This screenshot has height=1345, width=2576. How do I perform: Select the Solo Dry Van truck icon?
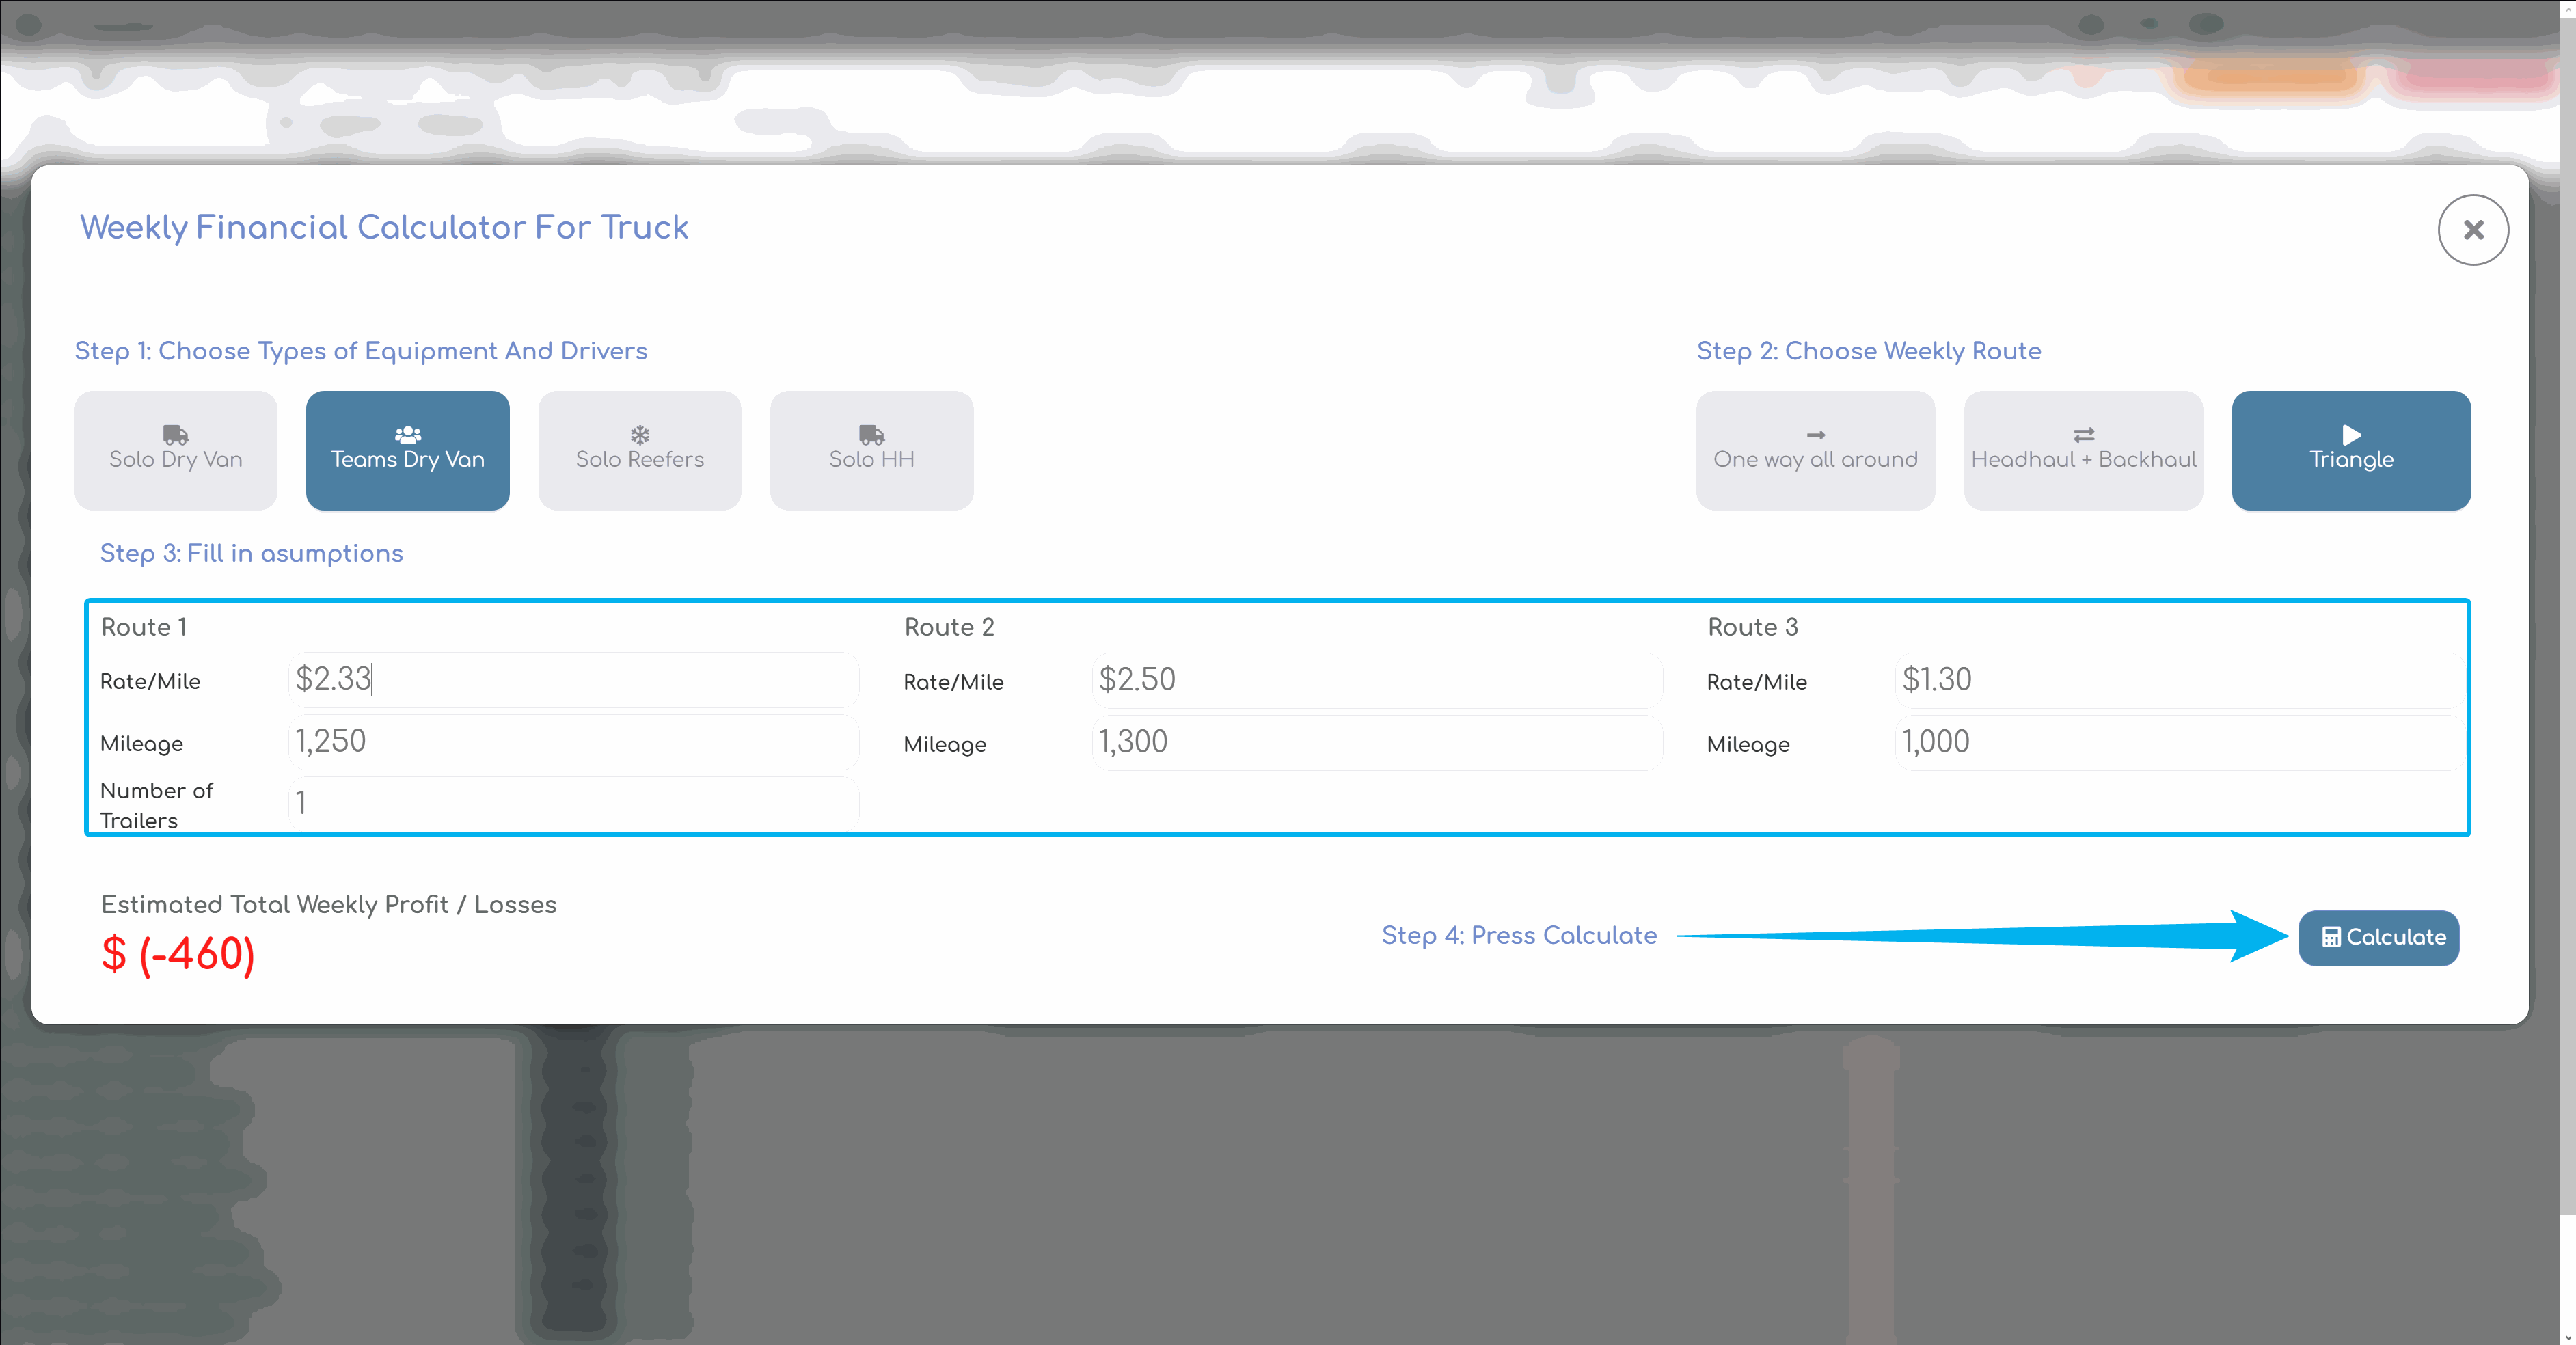pyautogui.click(x=175, y=434)
